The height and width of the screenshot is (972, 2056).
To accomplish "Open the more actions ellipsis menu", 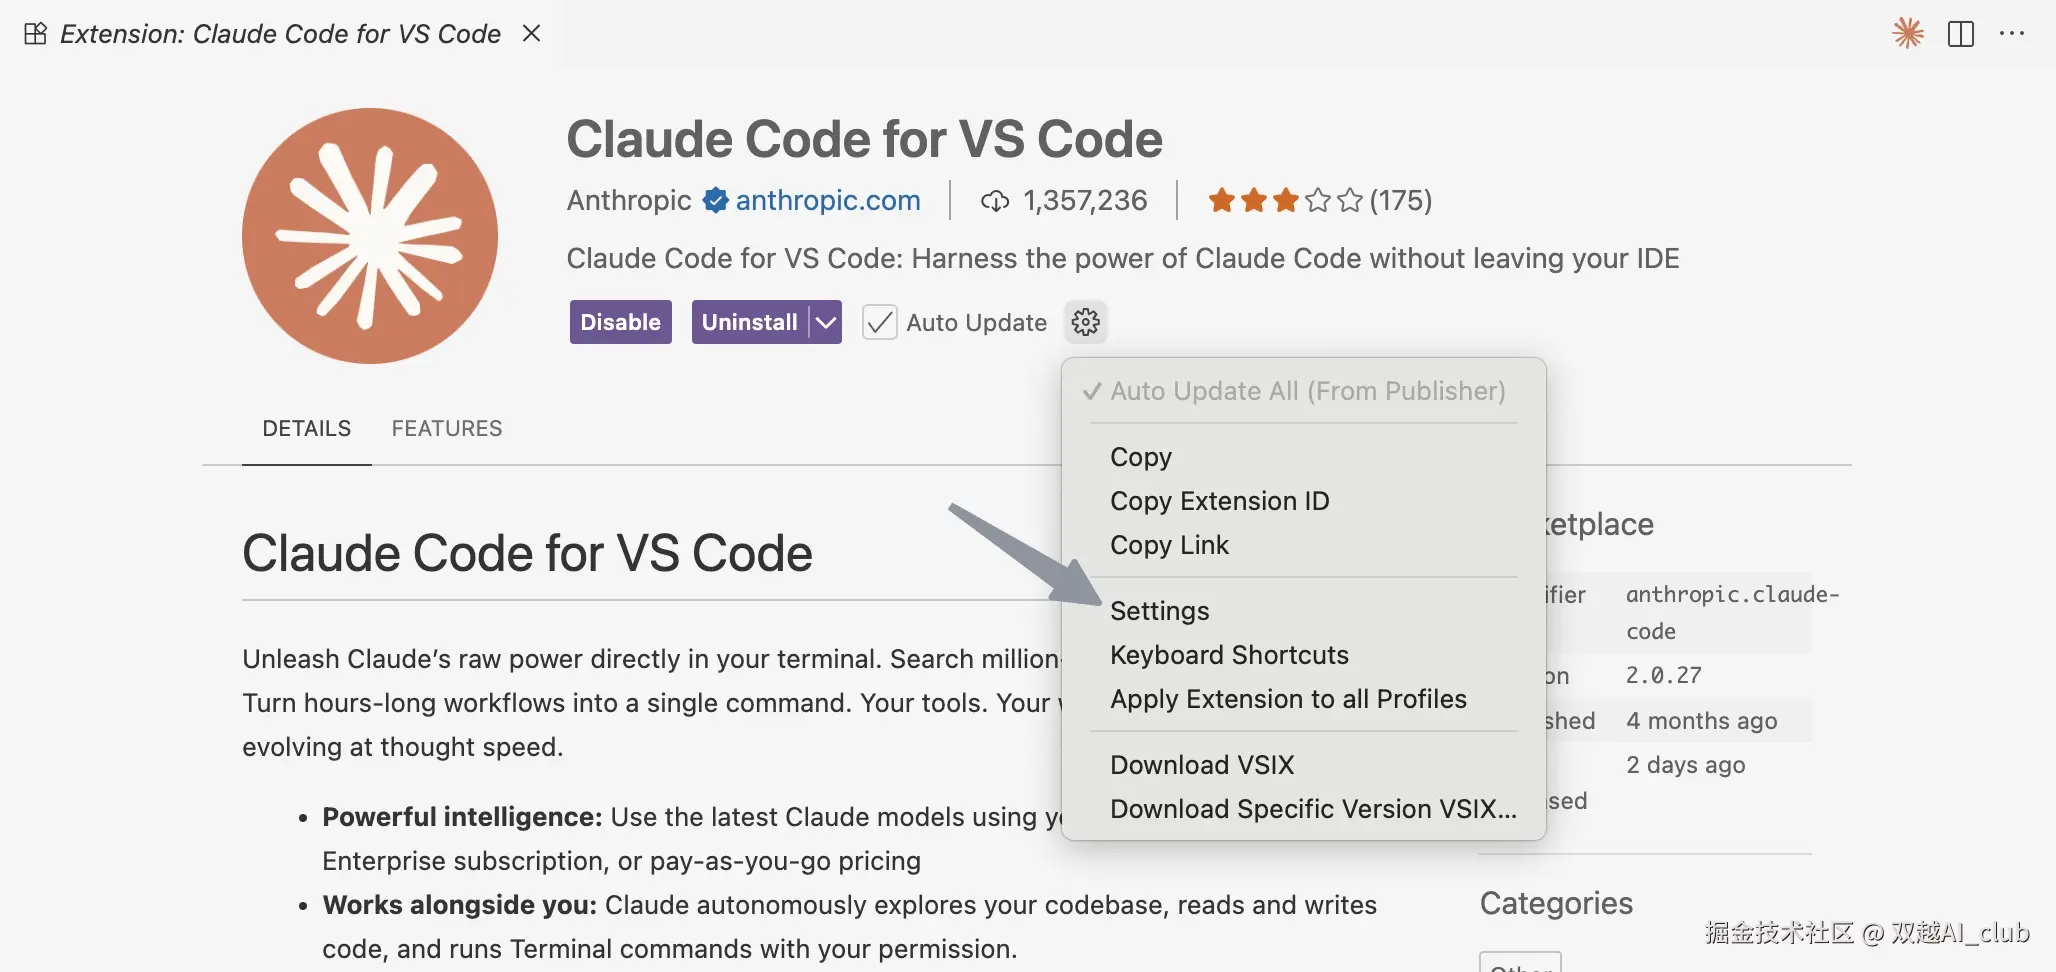I will coord(2012,34).
